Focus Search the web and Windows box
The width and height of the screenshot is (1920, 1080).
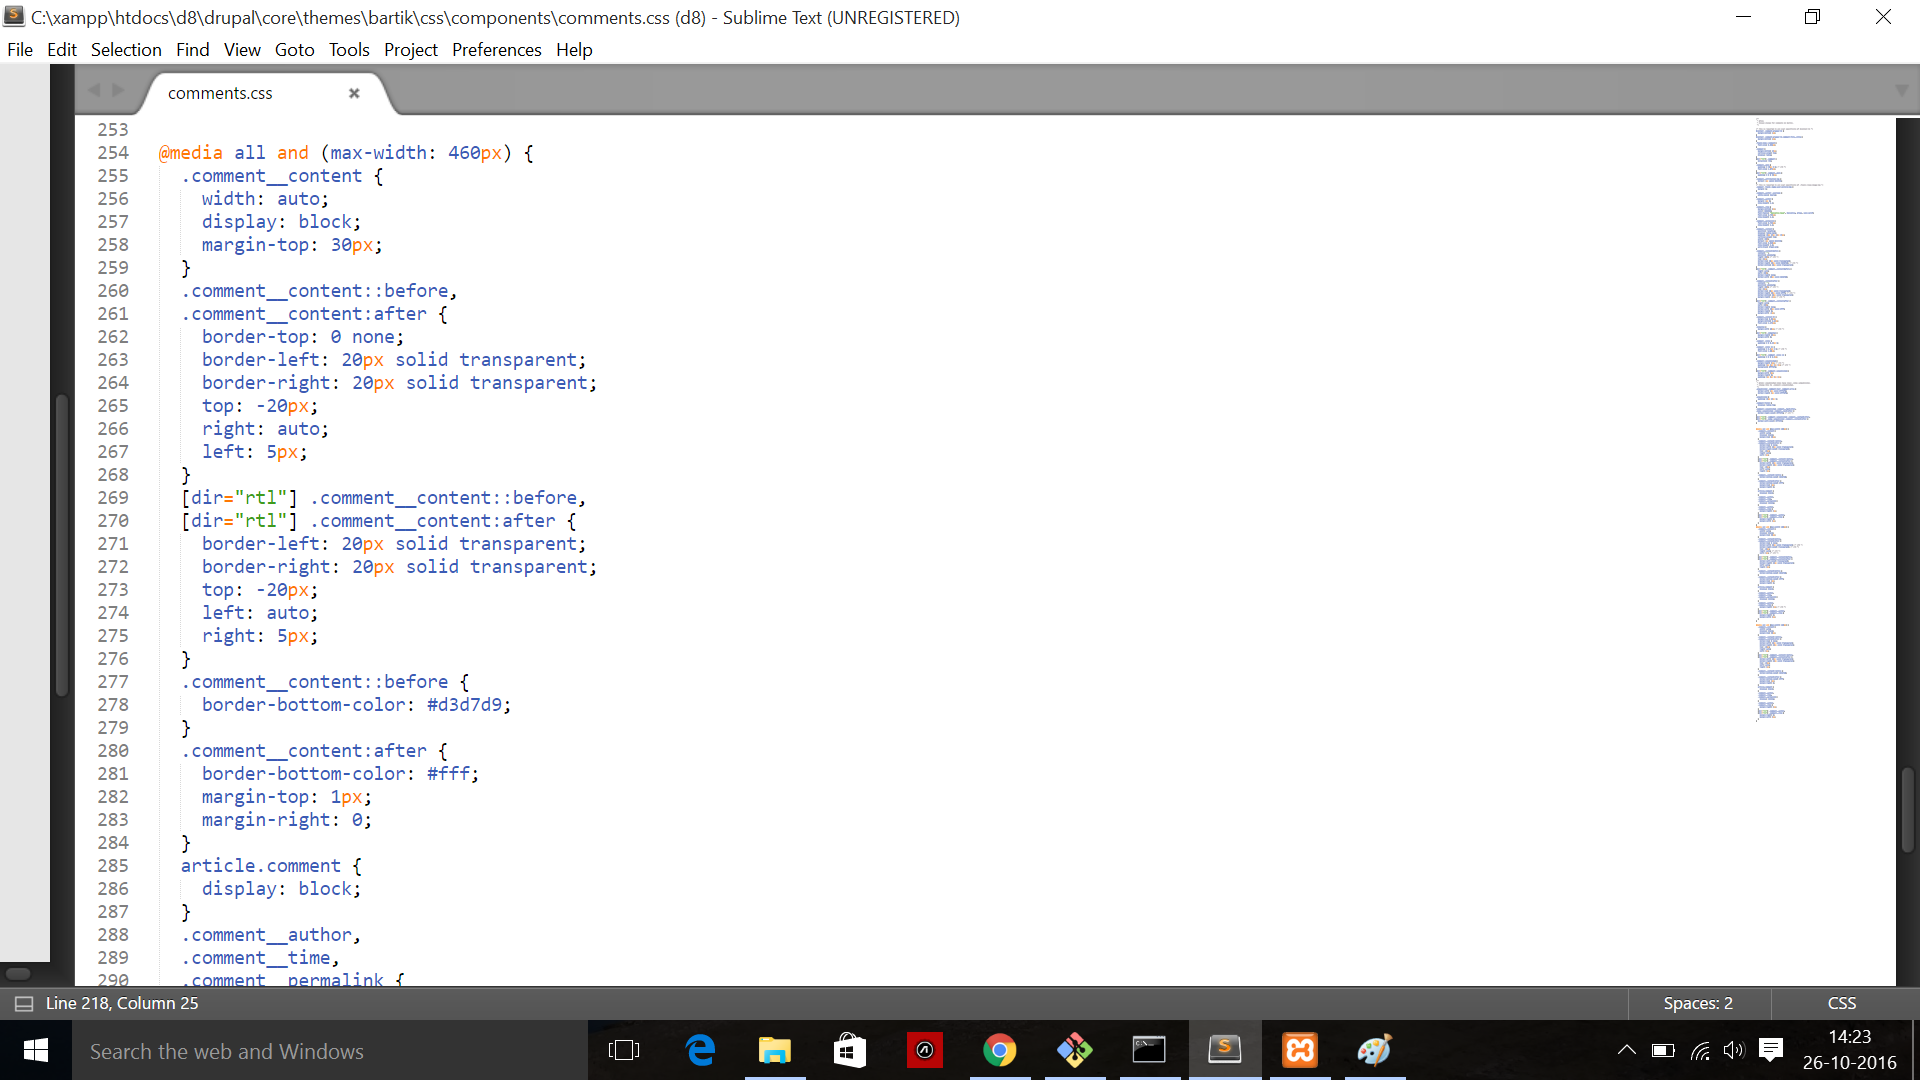click(330, 1051)
